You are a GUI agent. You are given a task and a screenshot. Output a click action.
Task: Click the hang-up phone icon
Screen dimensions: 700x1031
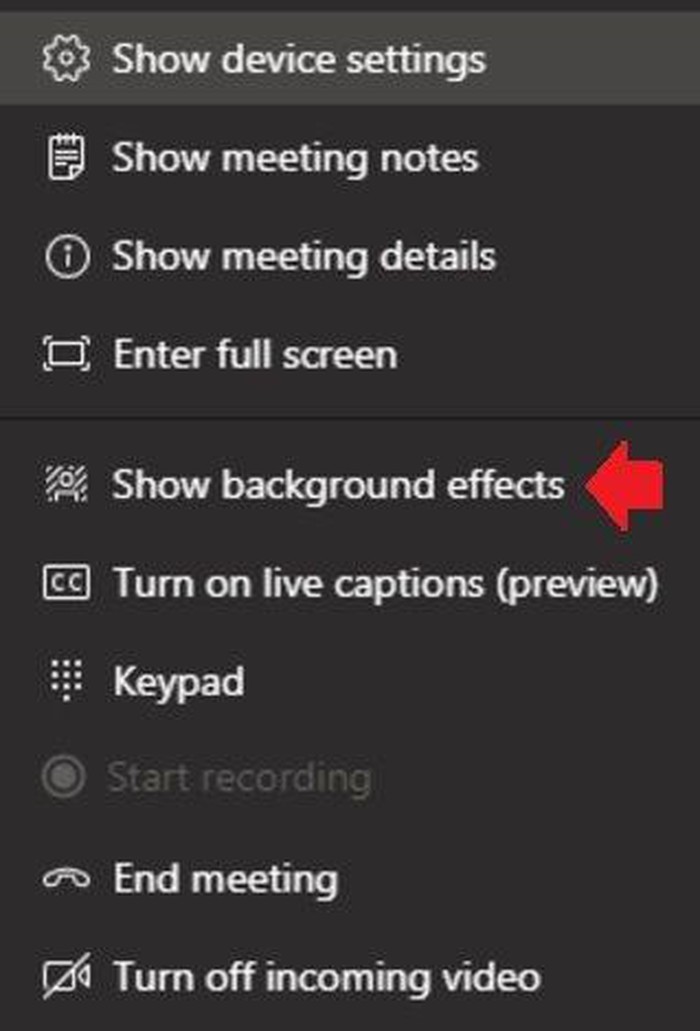click(x=67, y=880)
